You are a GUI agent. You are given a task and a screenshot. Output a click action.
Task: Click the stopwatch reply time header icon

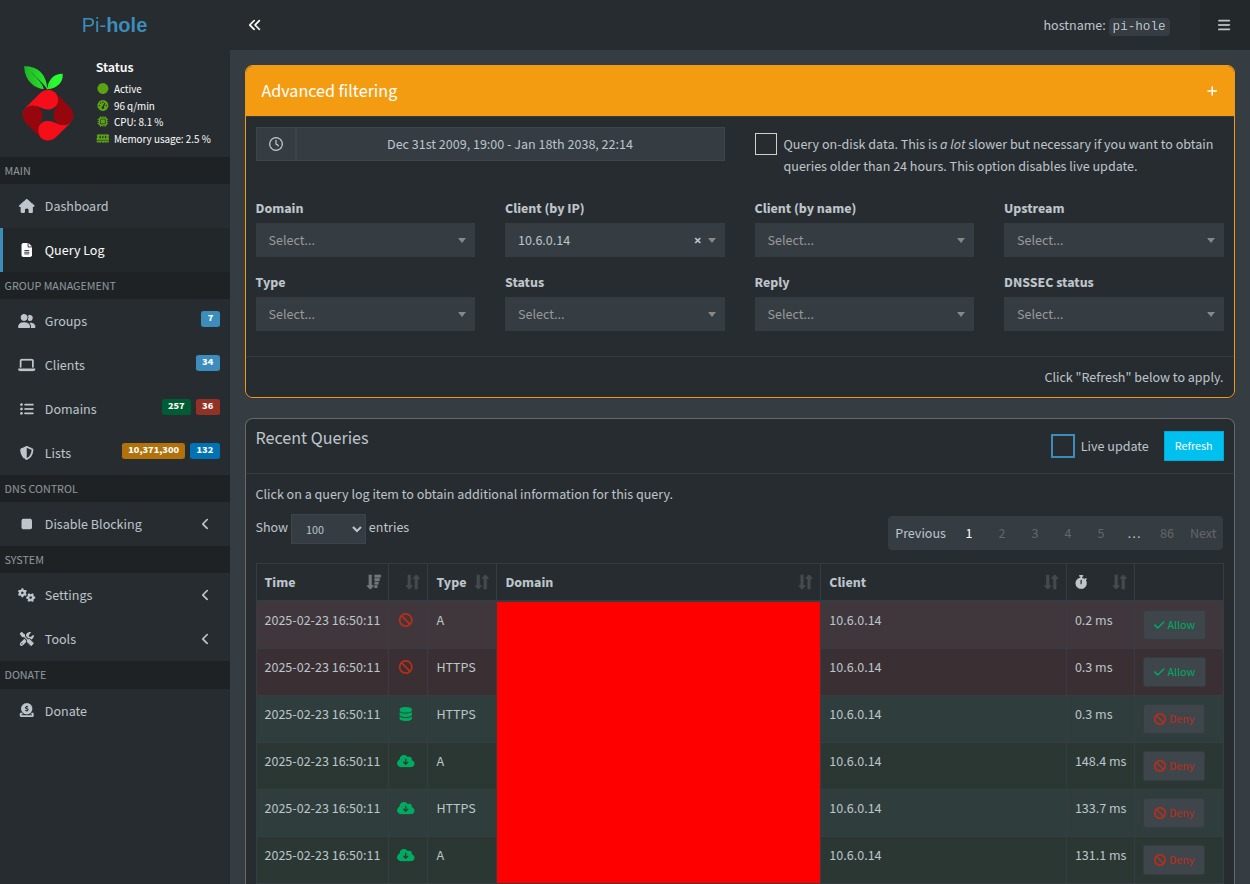(1082, 582)
